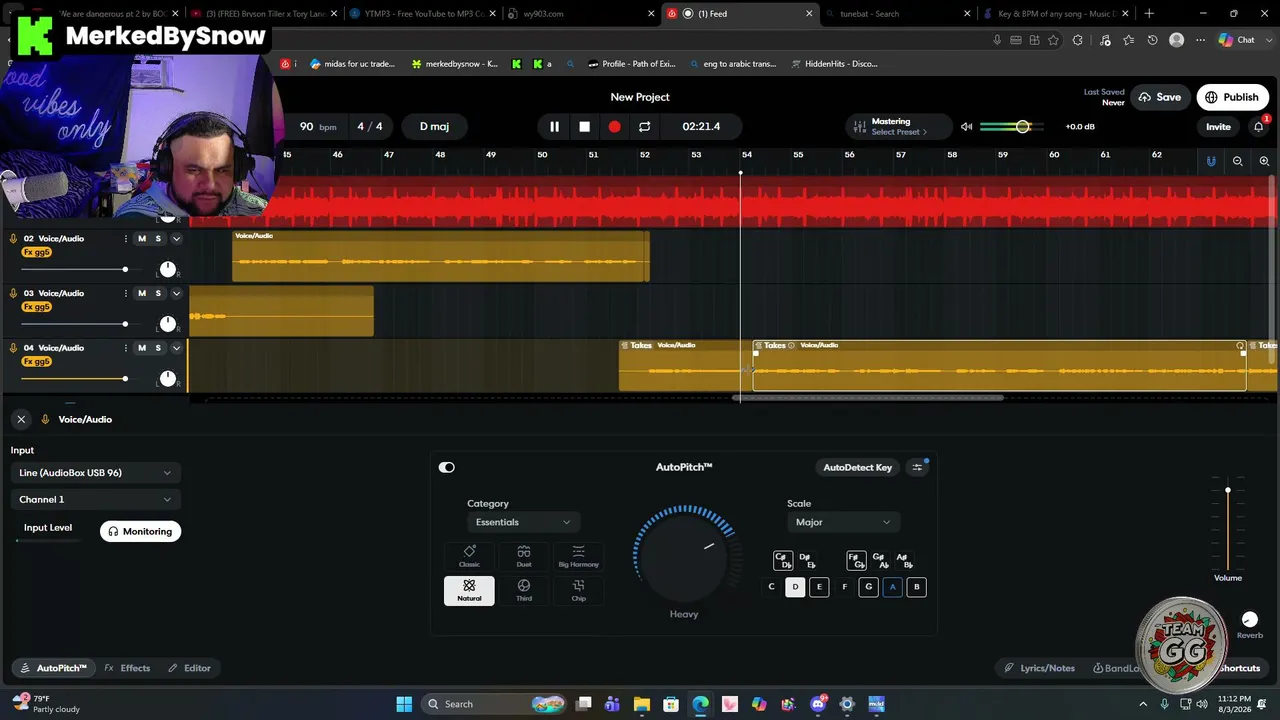Viewport: 1280px width, 720px height.
Task: Stop playback with the stop button
Action: [x=585, y=127]
